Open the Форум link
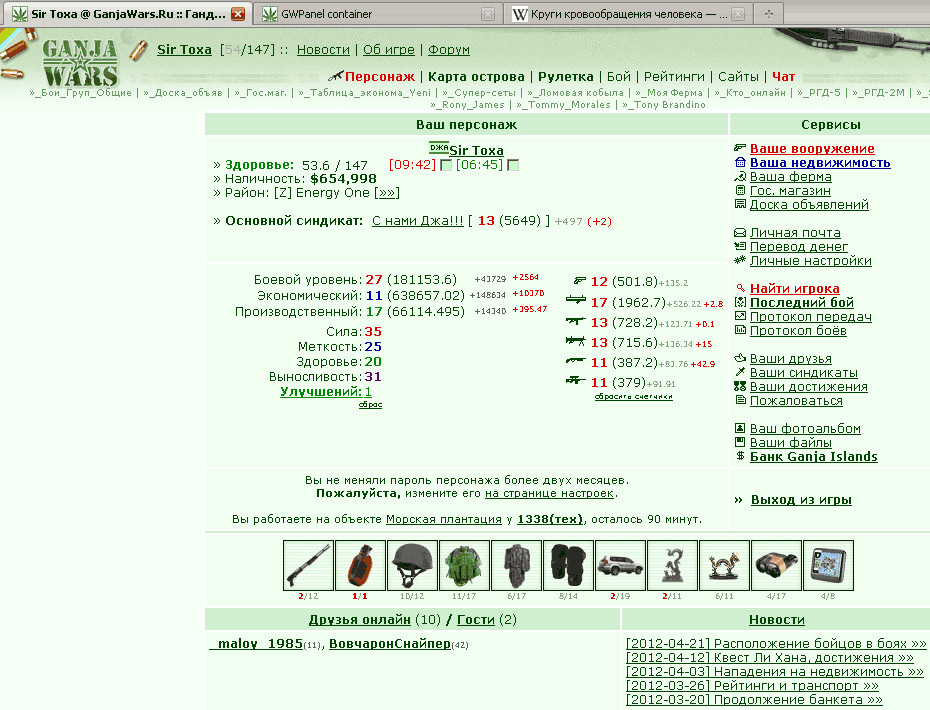Viewport: 930px width, 710px height. click(449, 50)
